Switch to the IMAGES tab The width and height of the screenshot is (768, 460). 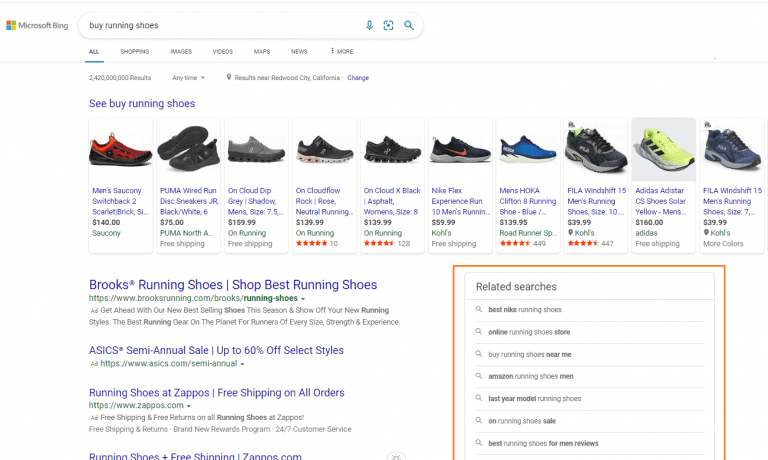pos(181,51)
